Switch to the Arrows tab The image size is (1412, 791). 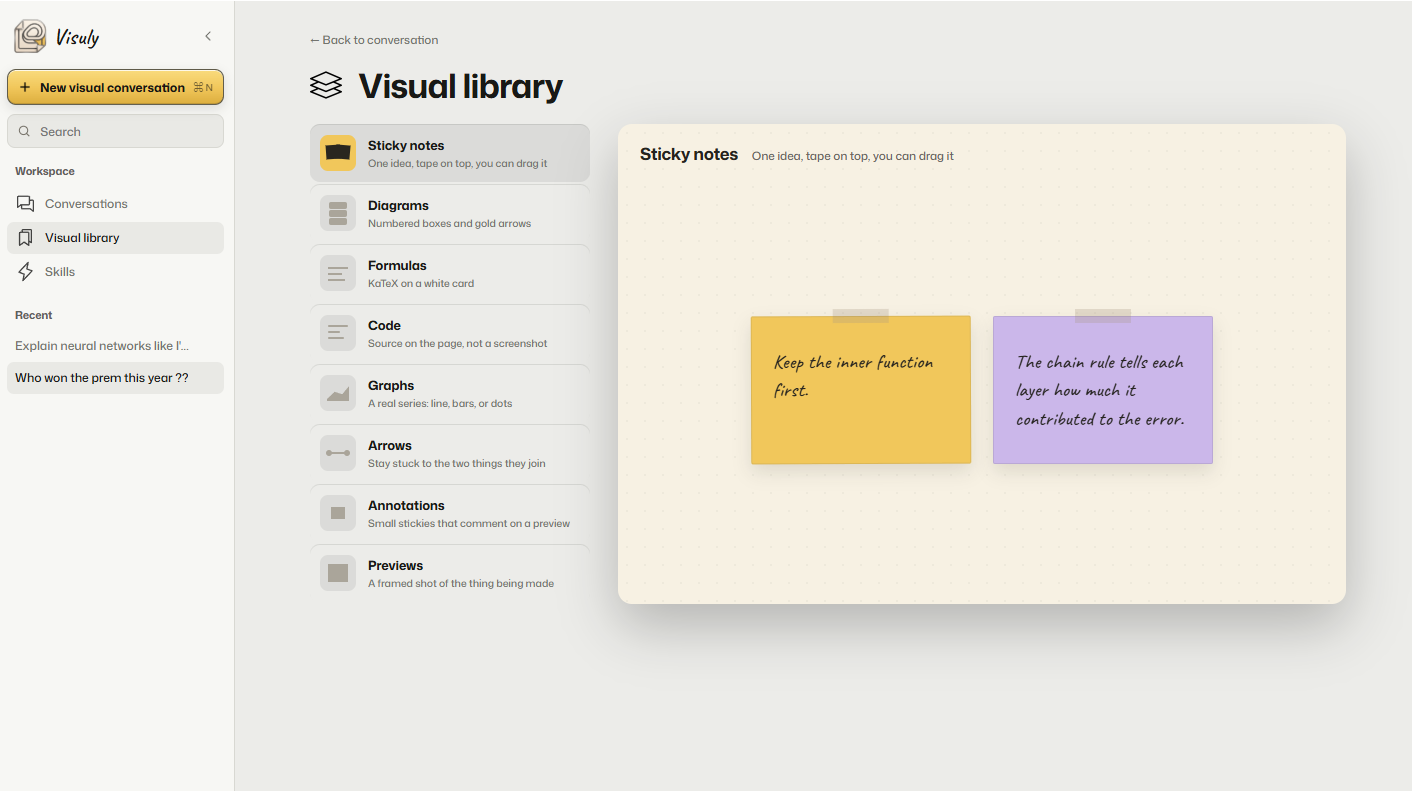point(450,453)
